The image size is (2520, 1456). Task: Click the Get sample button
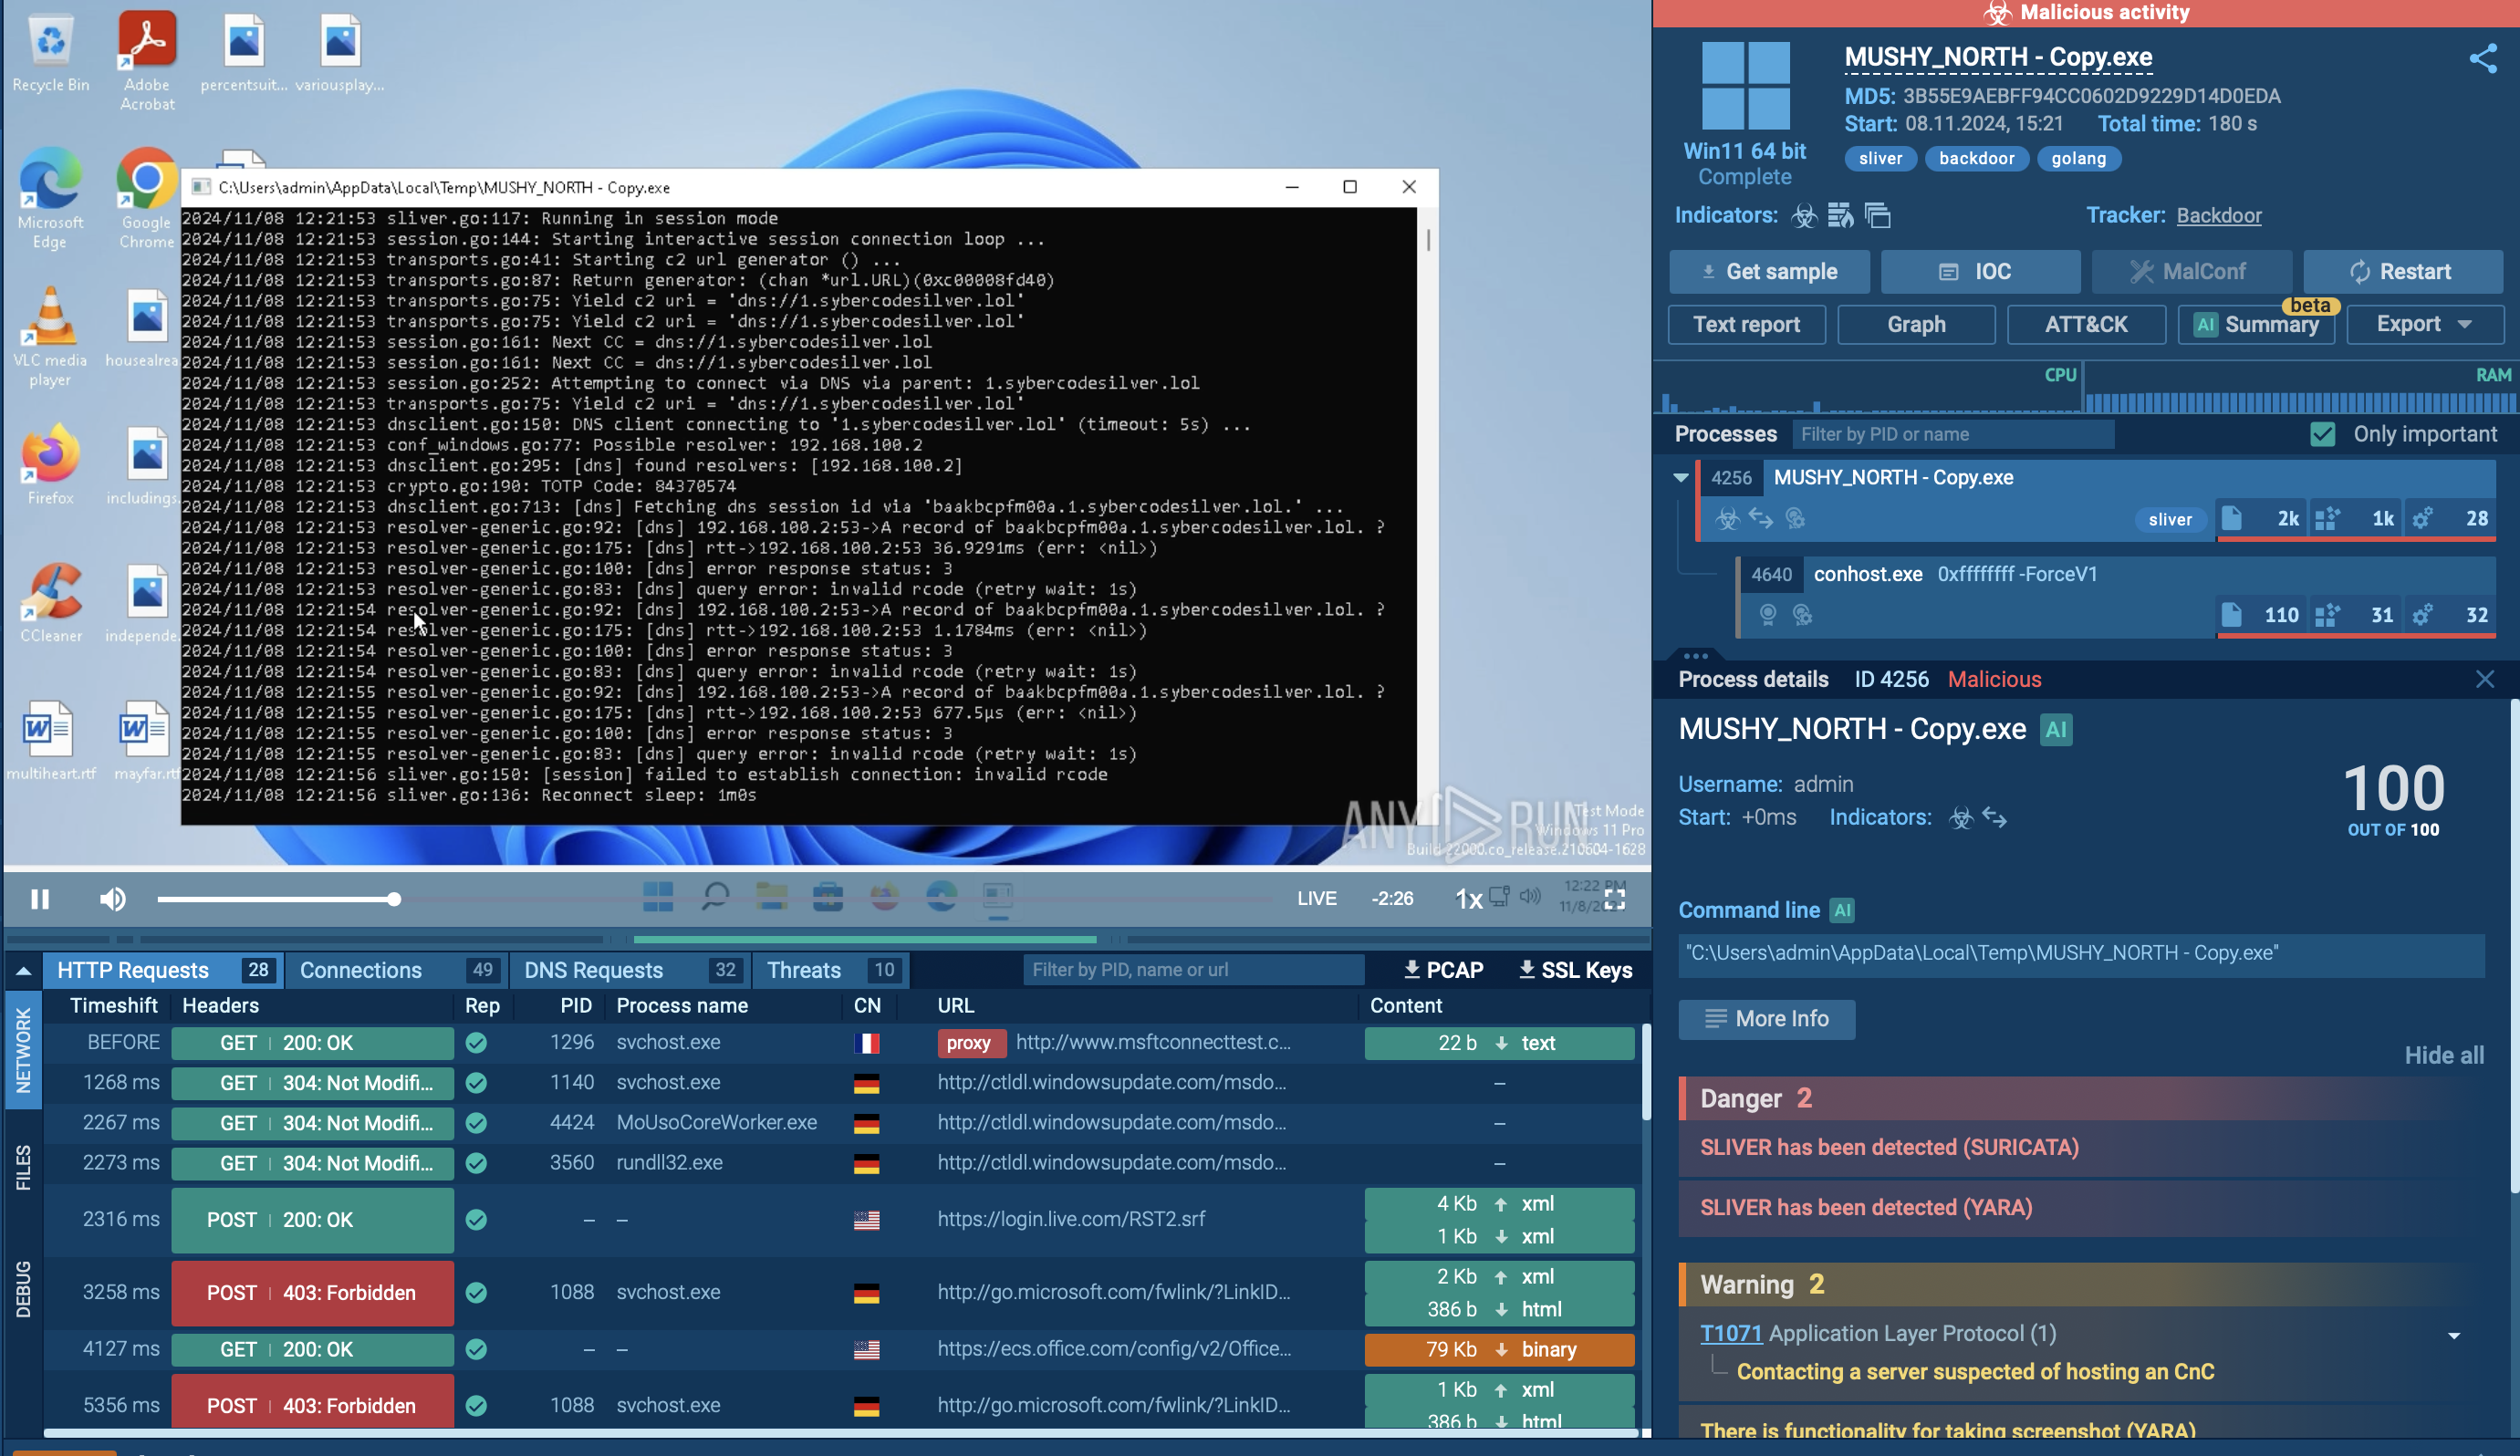pos(1769,271)
